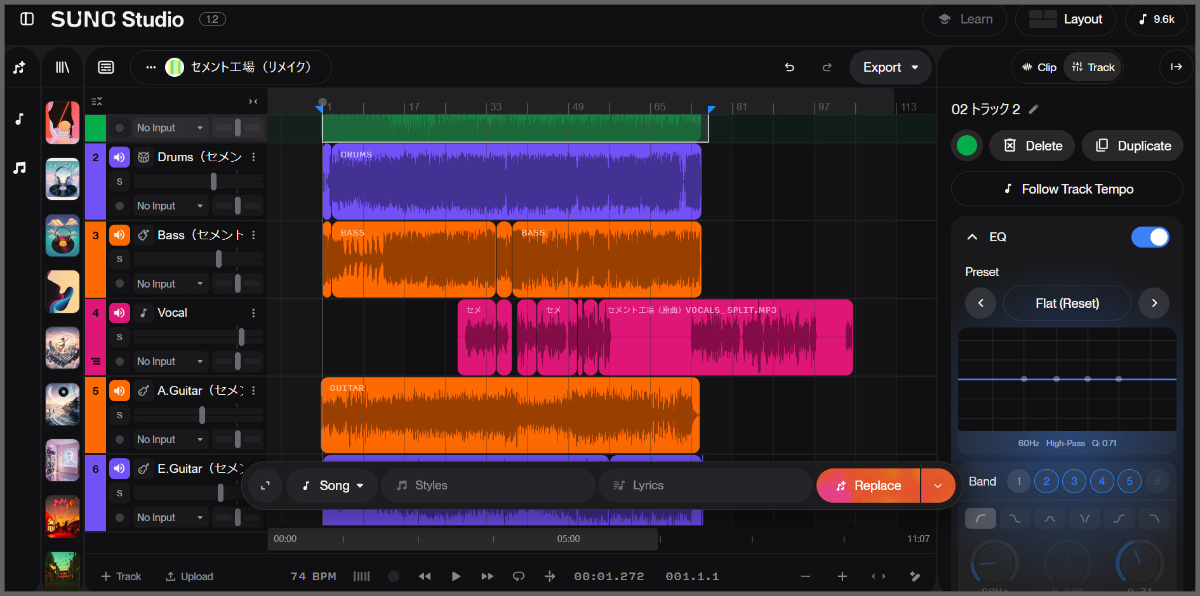Open the library shelves icon
The width and height of the screenshot is (1200, 596).
click(x=62, y=67)
